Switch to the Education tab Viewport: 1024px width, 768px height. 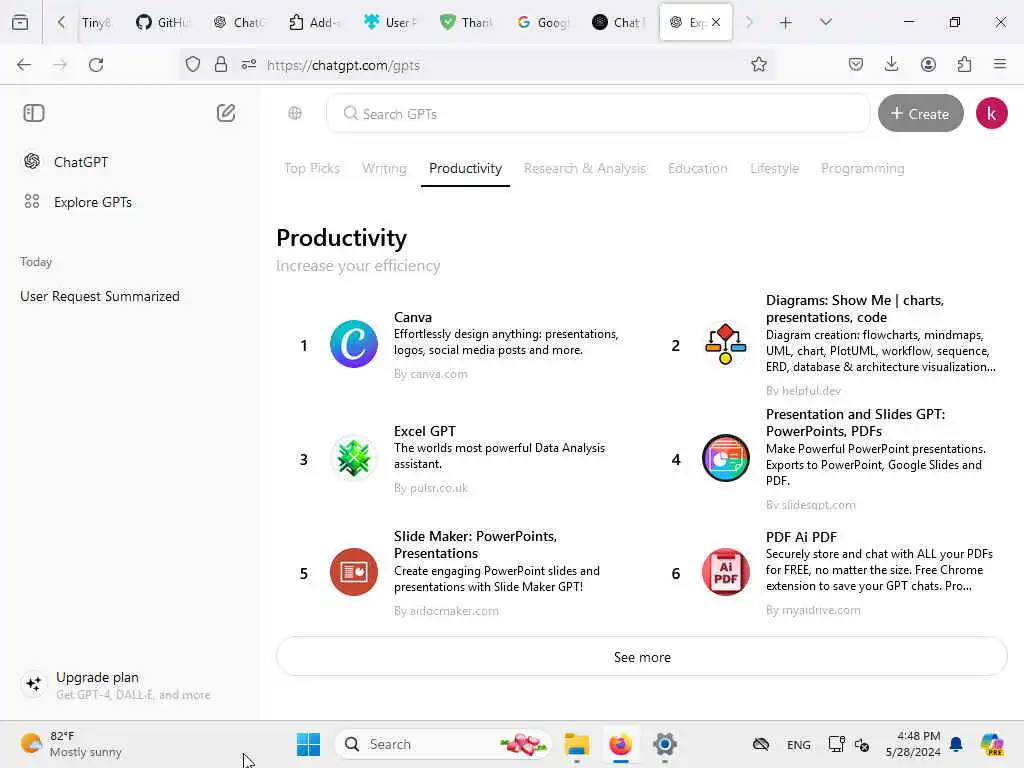coord(697,168)
